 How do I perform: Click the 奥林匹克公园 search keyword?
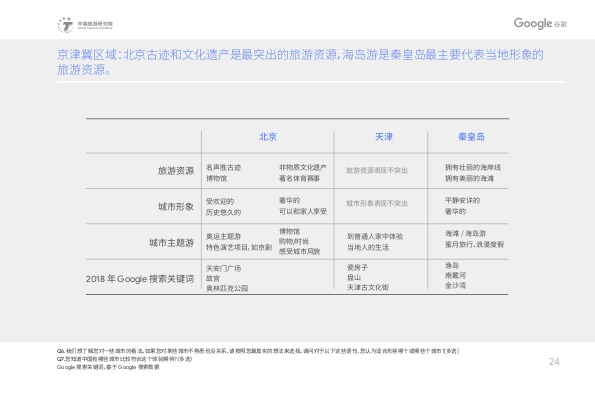click(227, 288)
